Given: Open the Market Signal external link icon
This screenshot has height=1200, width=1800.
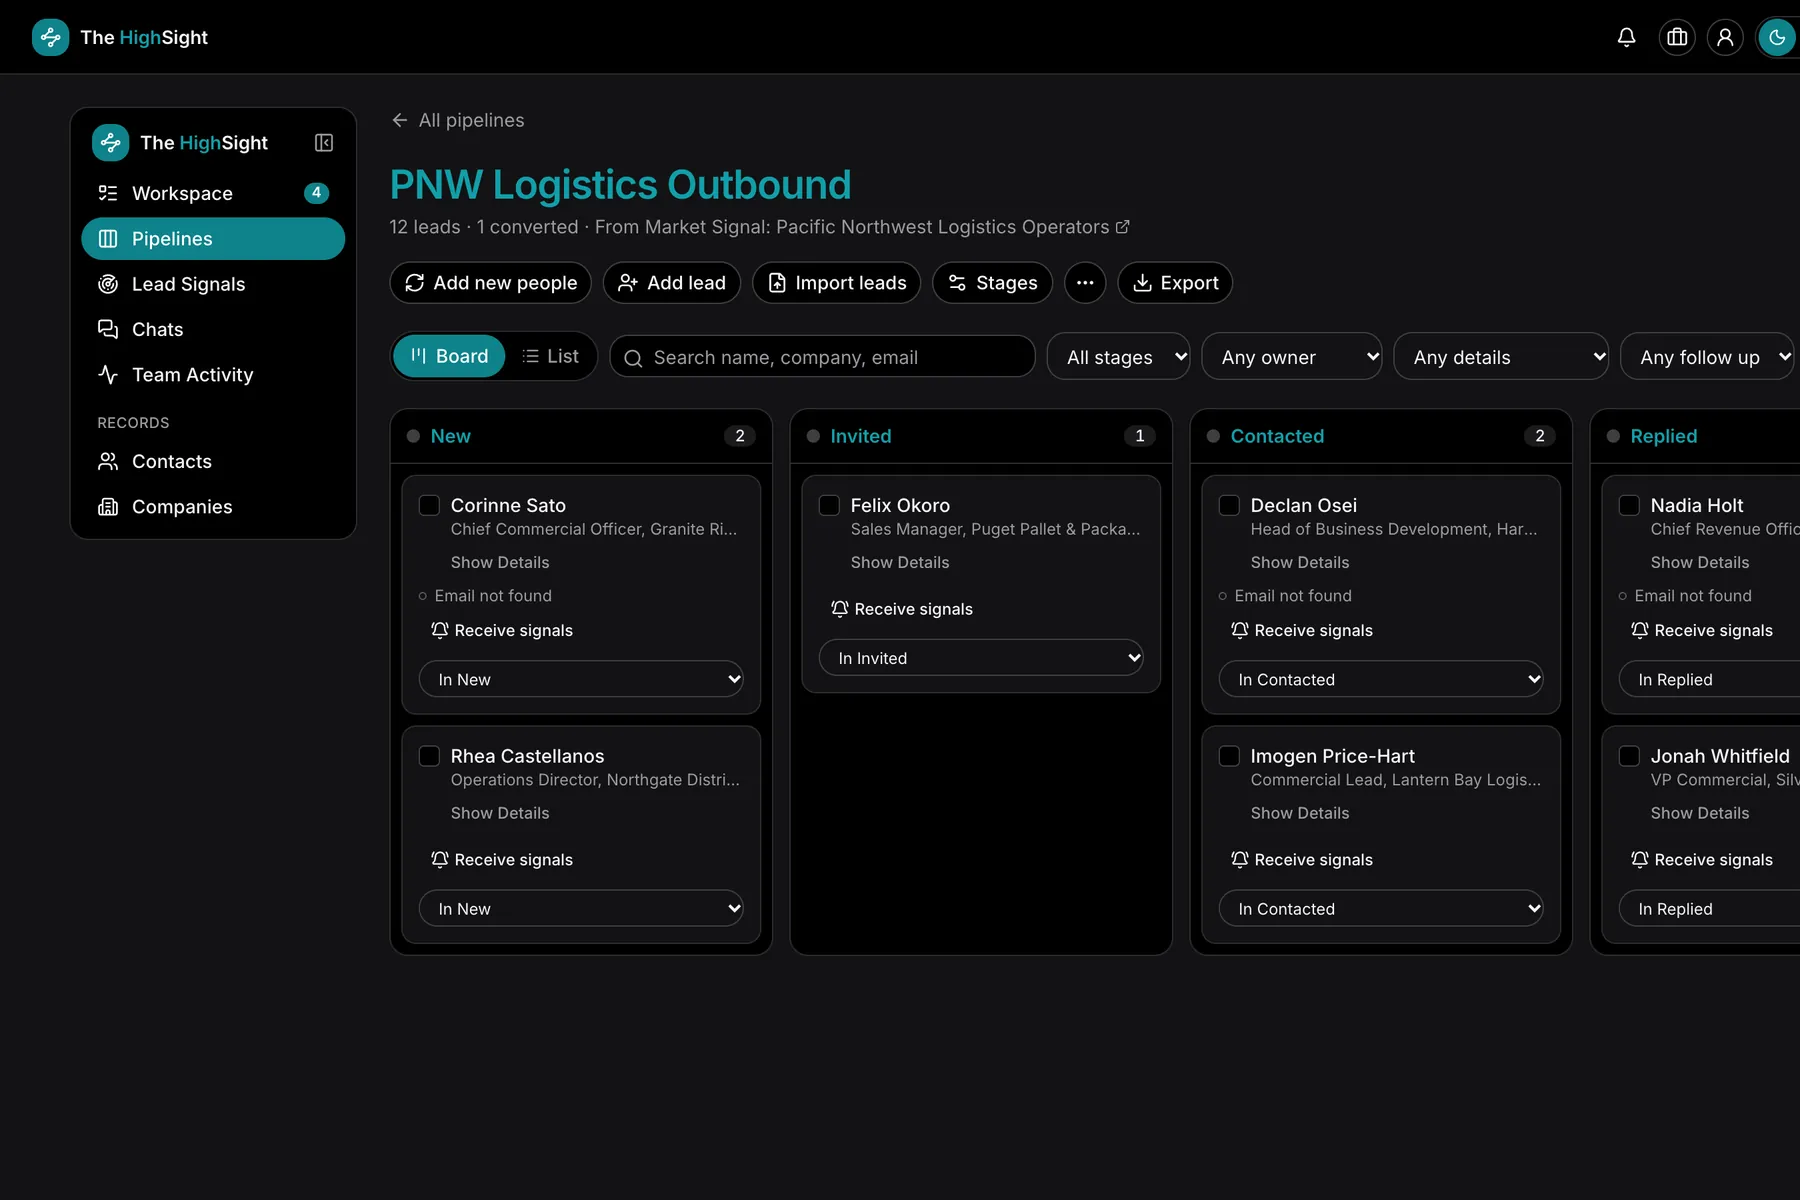Looking at the screenshot, I should tap(1122, 227).
